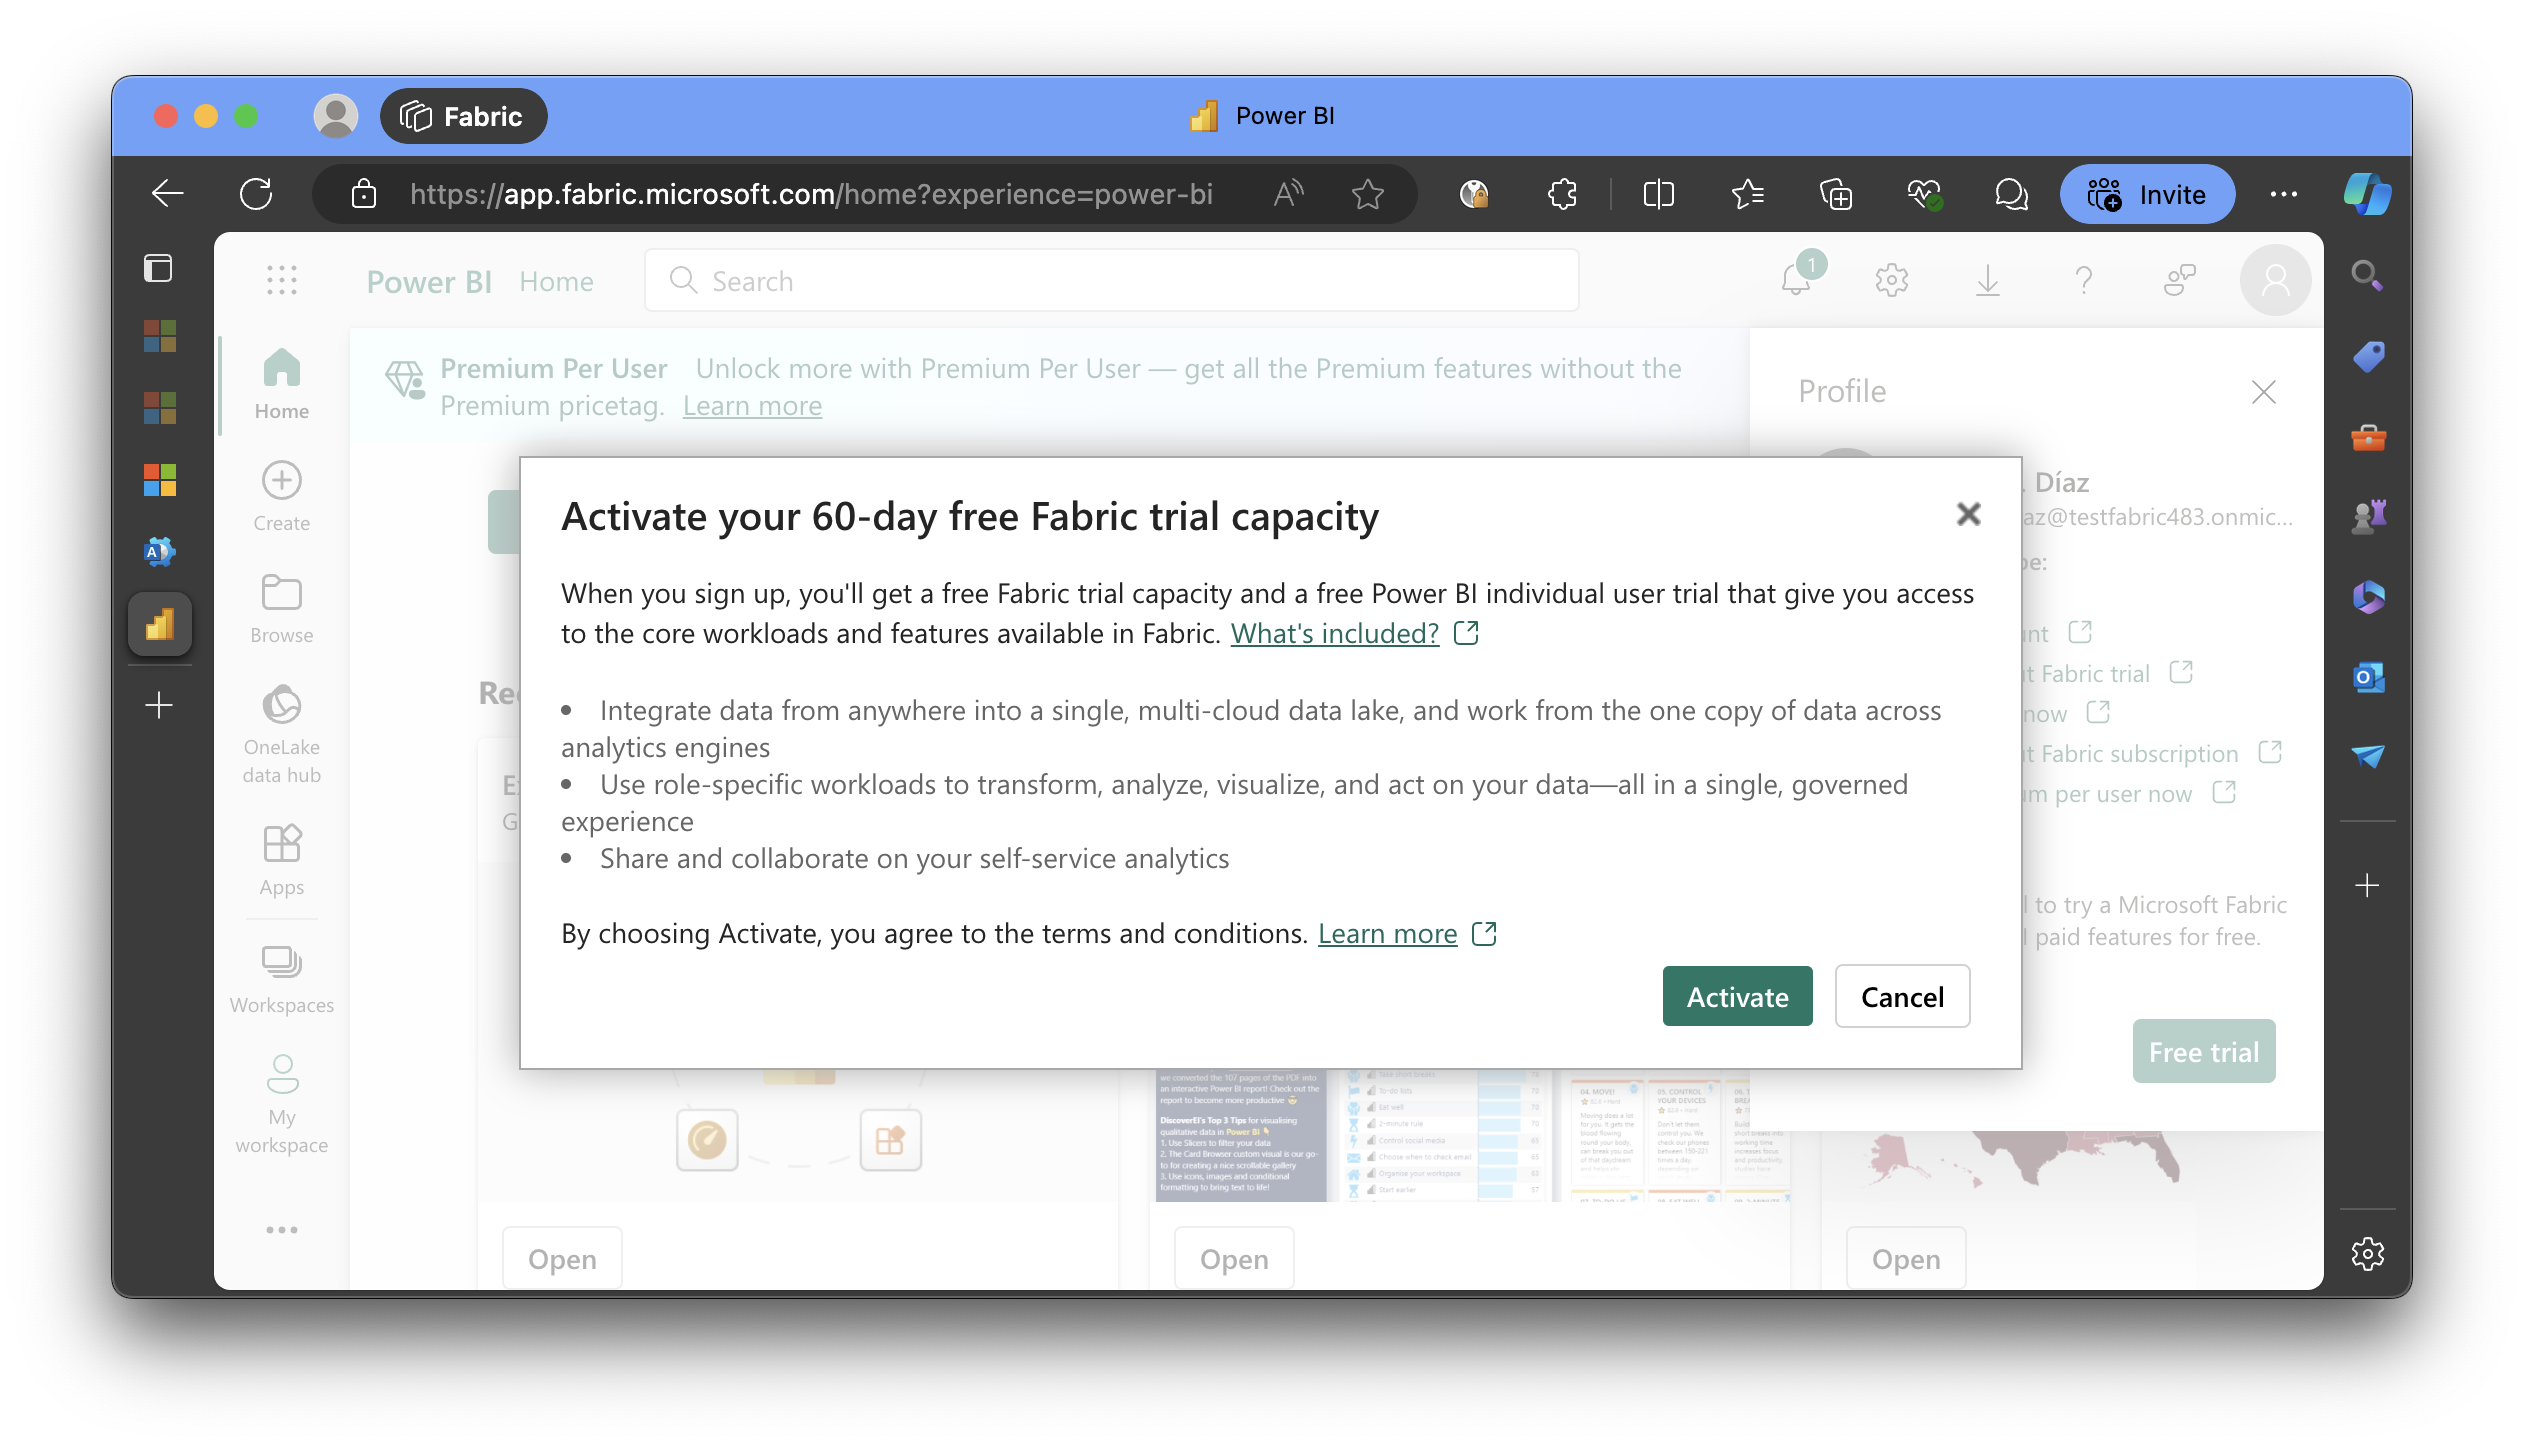The width and height of the screenshot is (2524, 1446).
Task: Click Power BI brand label in header
Action: (429, 282)
